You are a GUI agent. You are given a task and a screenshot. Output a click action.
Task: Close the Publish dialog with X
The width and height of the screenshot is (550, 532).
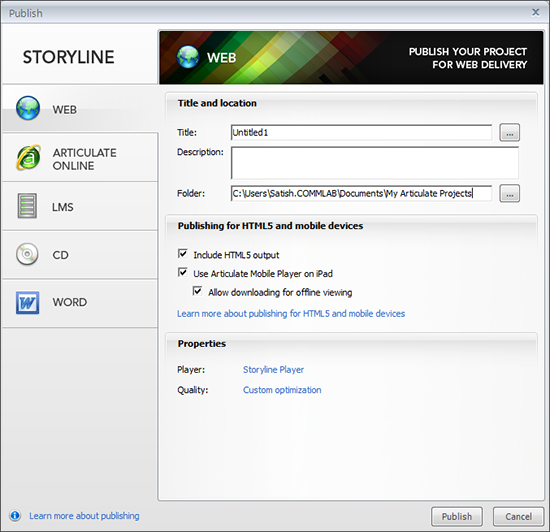click(x=535, y=12)
